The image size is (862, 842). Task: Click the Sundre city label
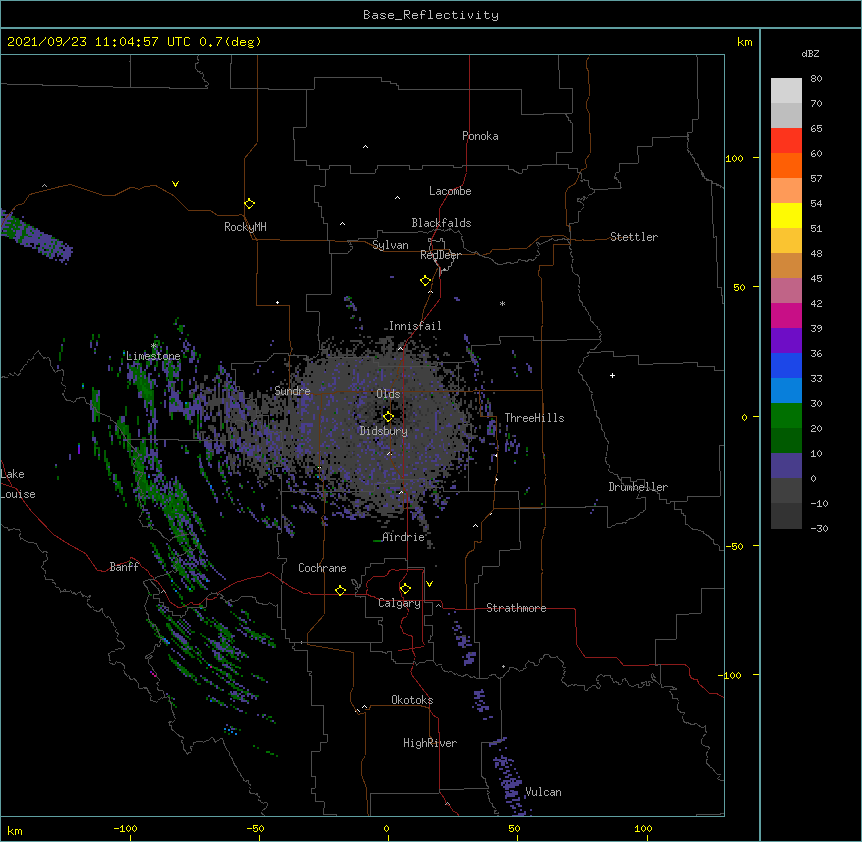[292, 391]
